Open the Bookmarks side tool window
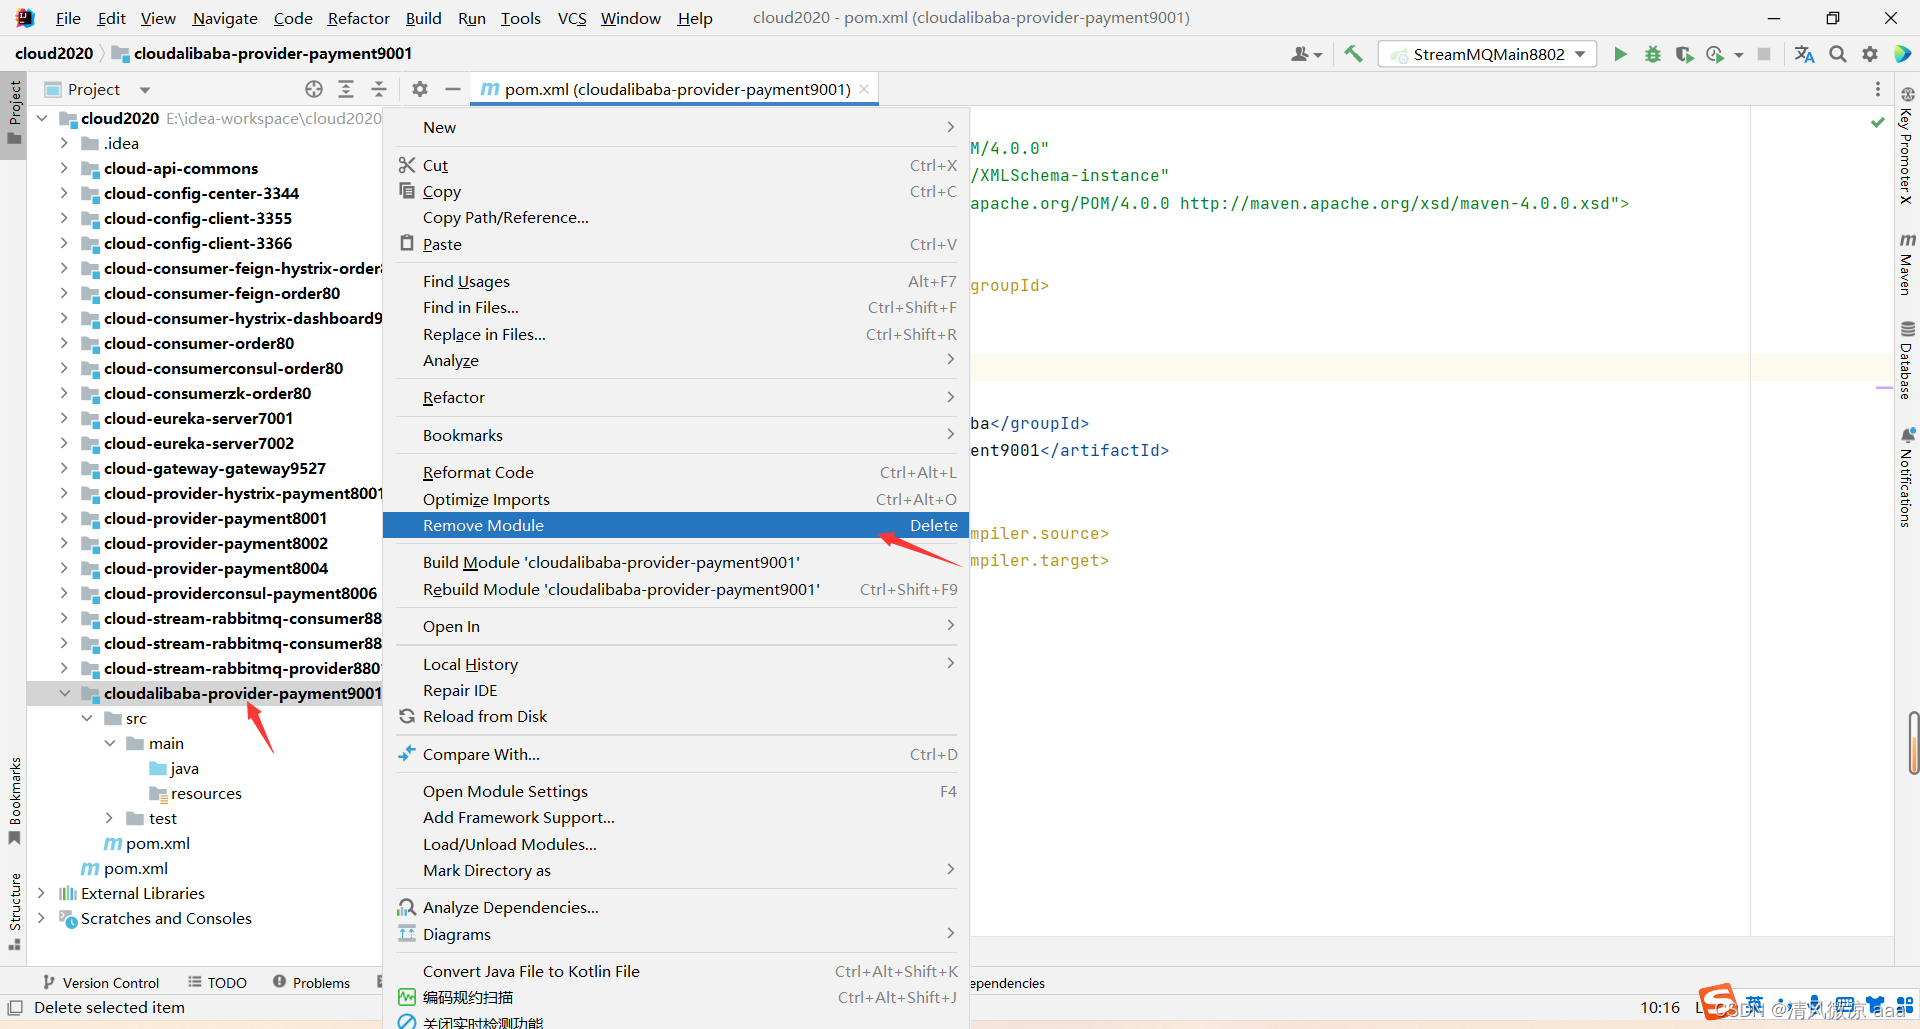Image resolution: width=1920 pixels, height=1029 pixels. click(14, 800)
